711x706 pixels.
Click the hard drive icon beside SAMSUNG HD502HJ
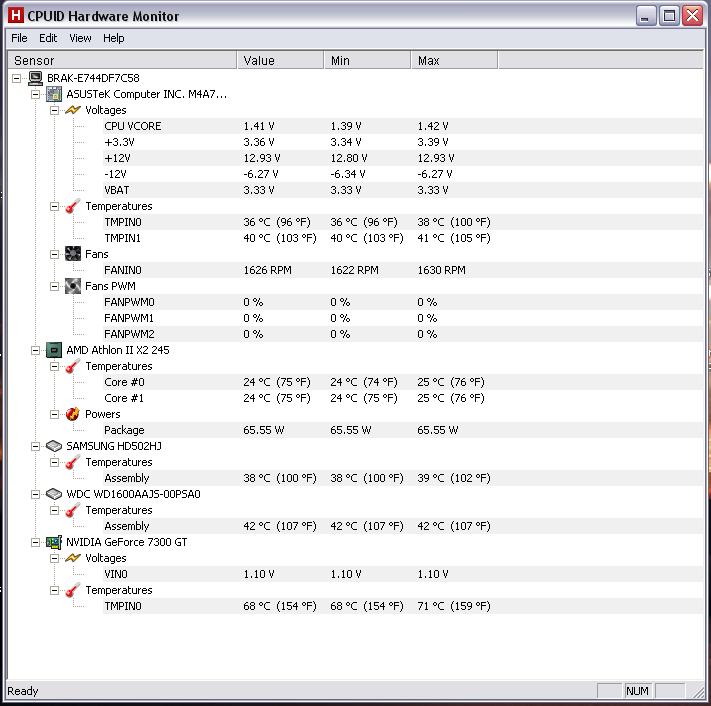click(x=54, y=446)
